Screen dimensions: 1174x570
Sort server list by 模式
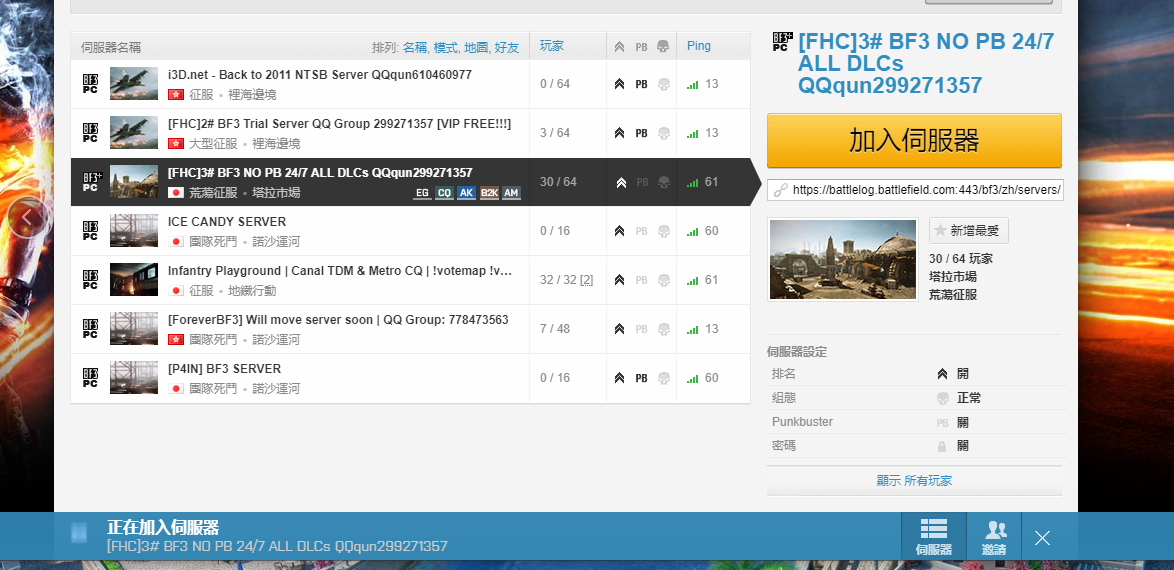click(445, 47)
